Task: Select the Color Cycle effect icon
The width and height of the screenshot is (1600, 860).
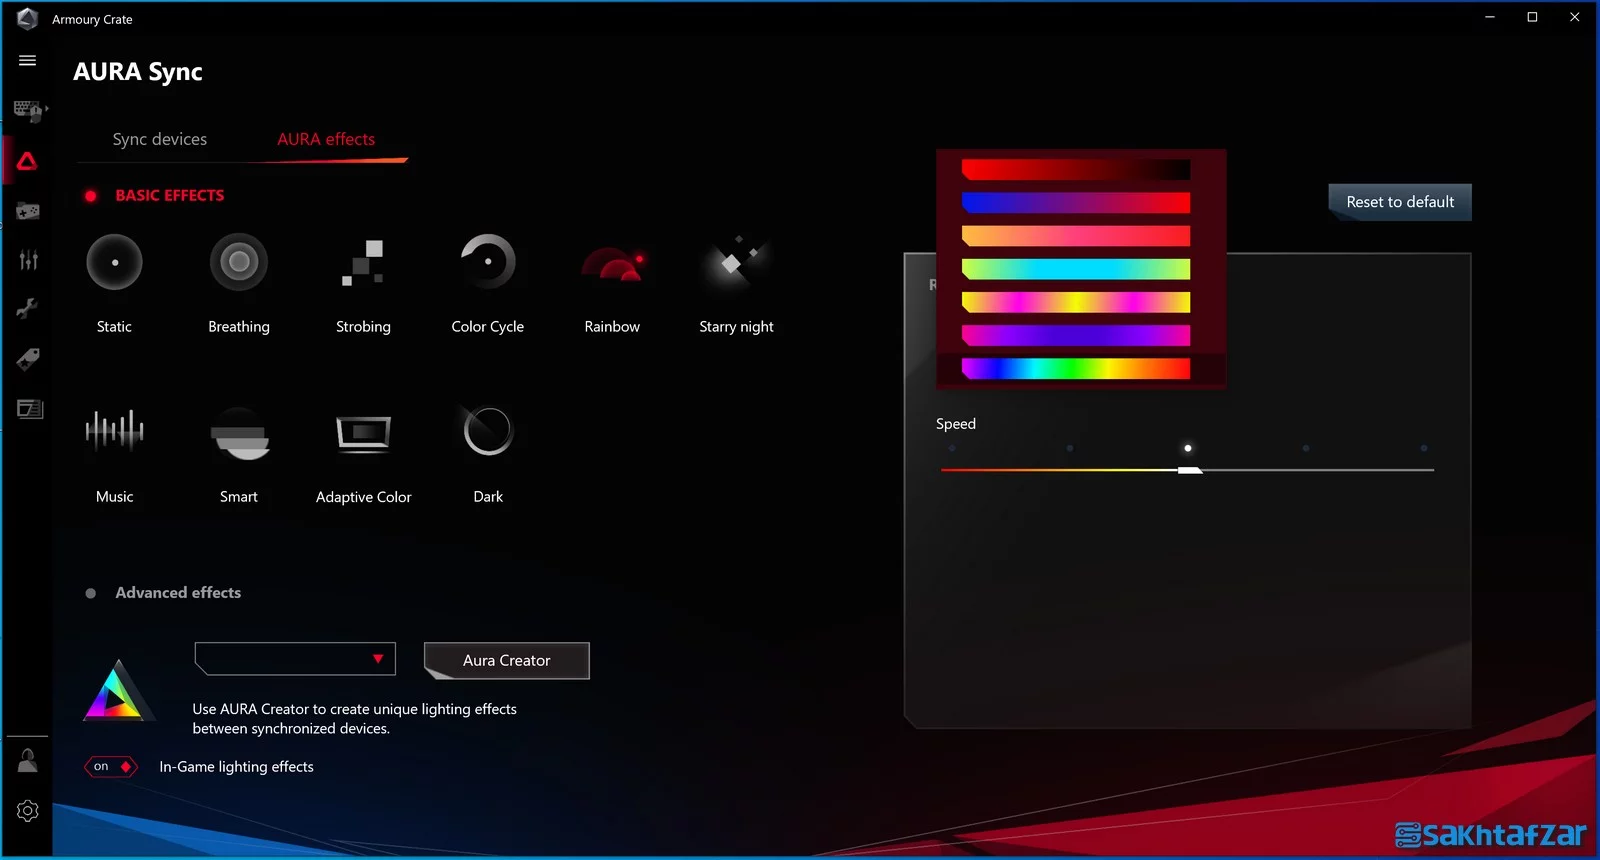Action: [x=488, y=262]
